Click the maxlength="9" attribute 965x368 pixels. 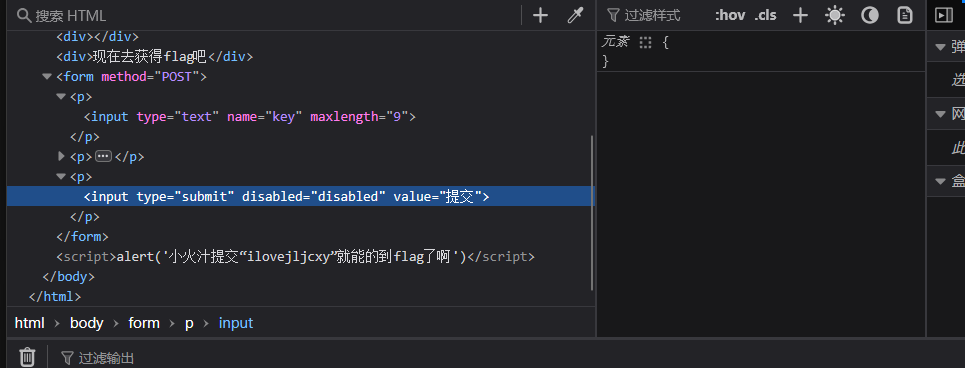click(x=359, y=116)
